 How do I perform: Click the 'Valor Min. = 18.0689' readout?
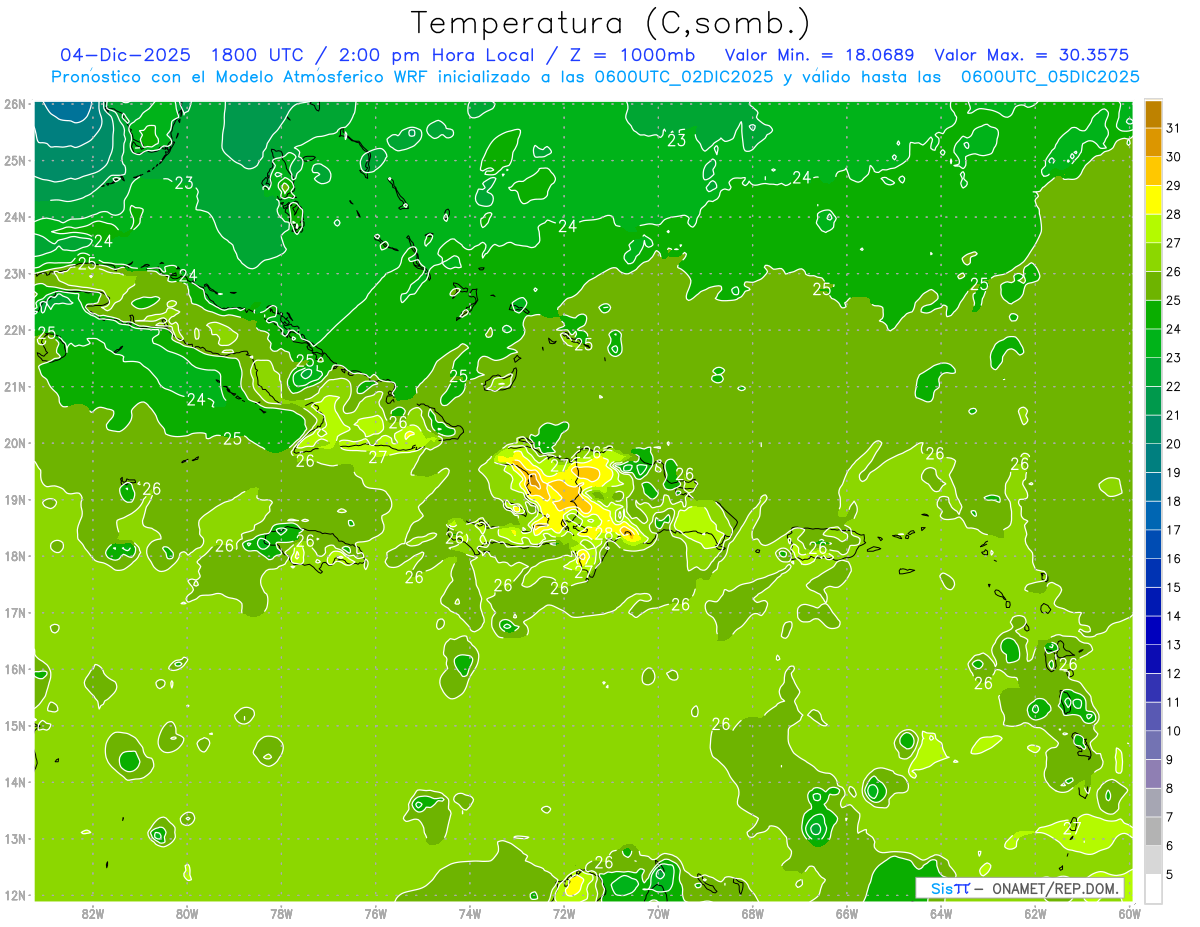(x=820, y=55)
